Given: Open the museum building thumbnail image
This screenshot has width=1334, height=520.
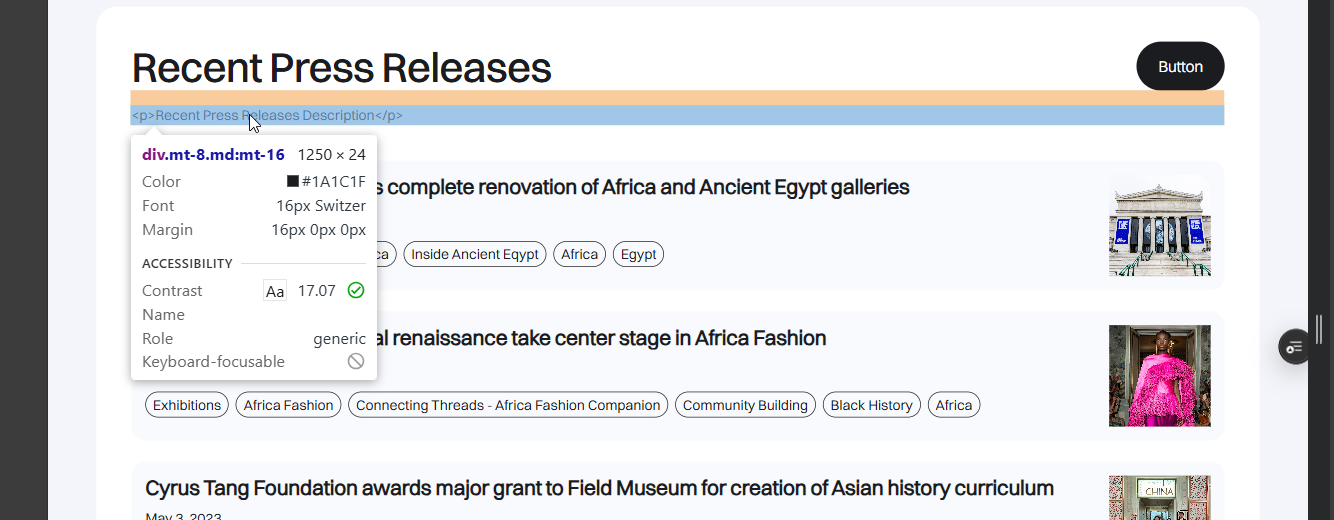Looking at the screenshot, I should tap(1159, 226).
